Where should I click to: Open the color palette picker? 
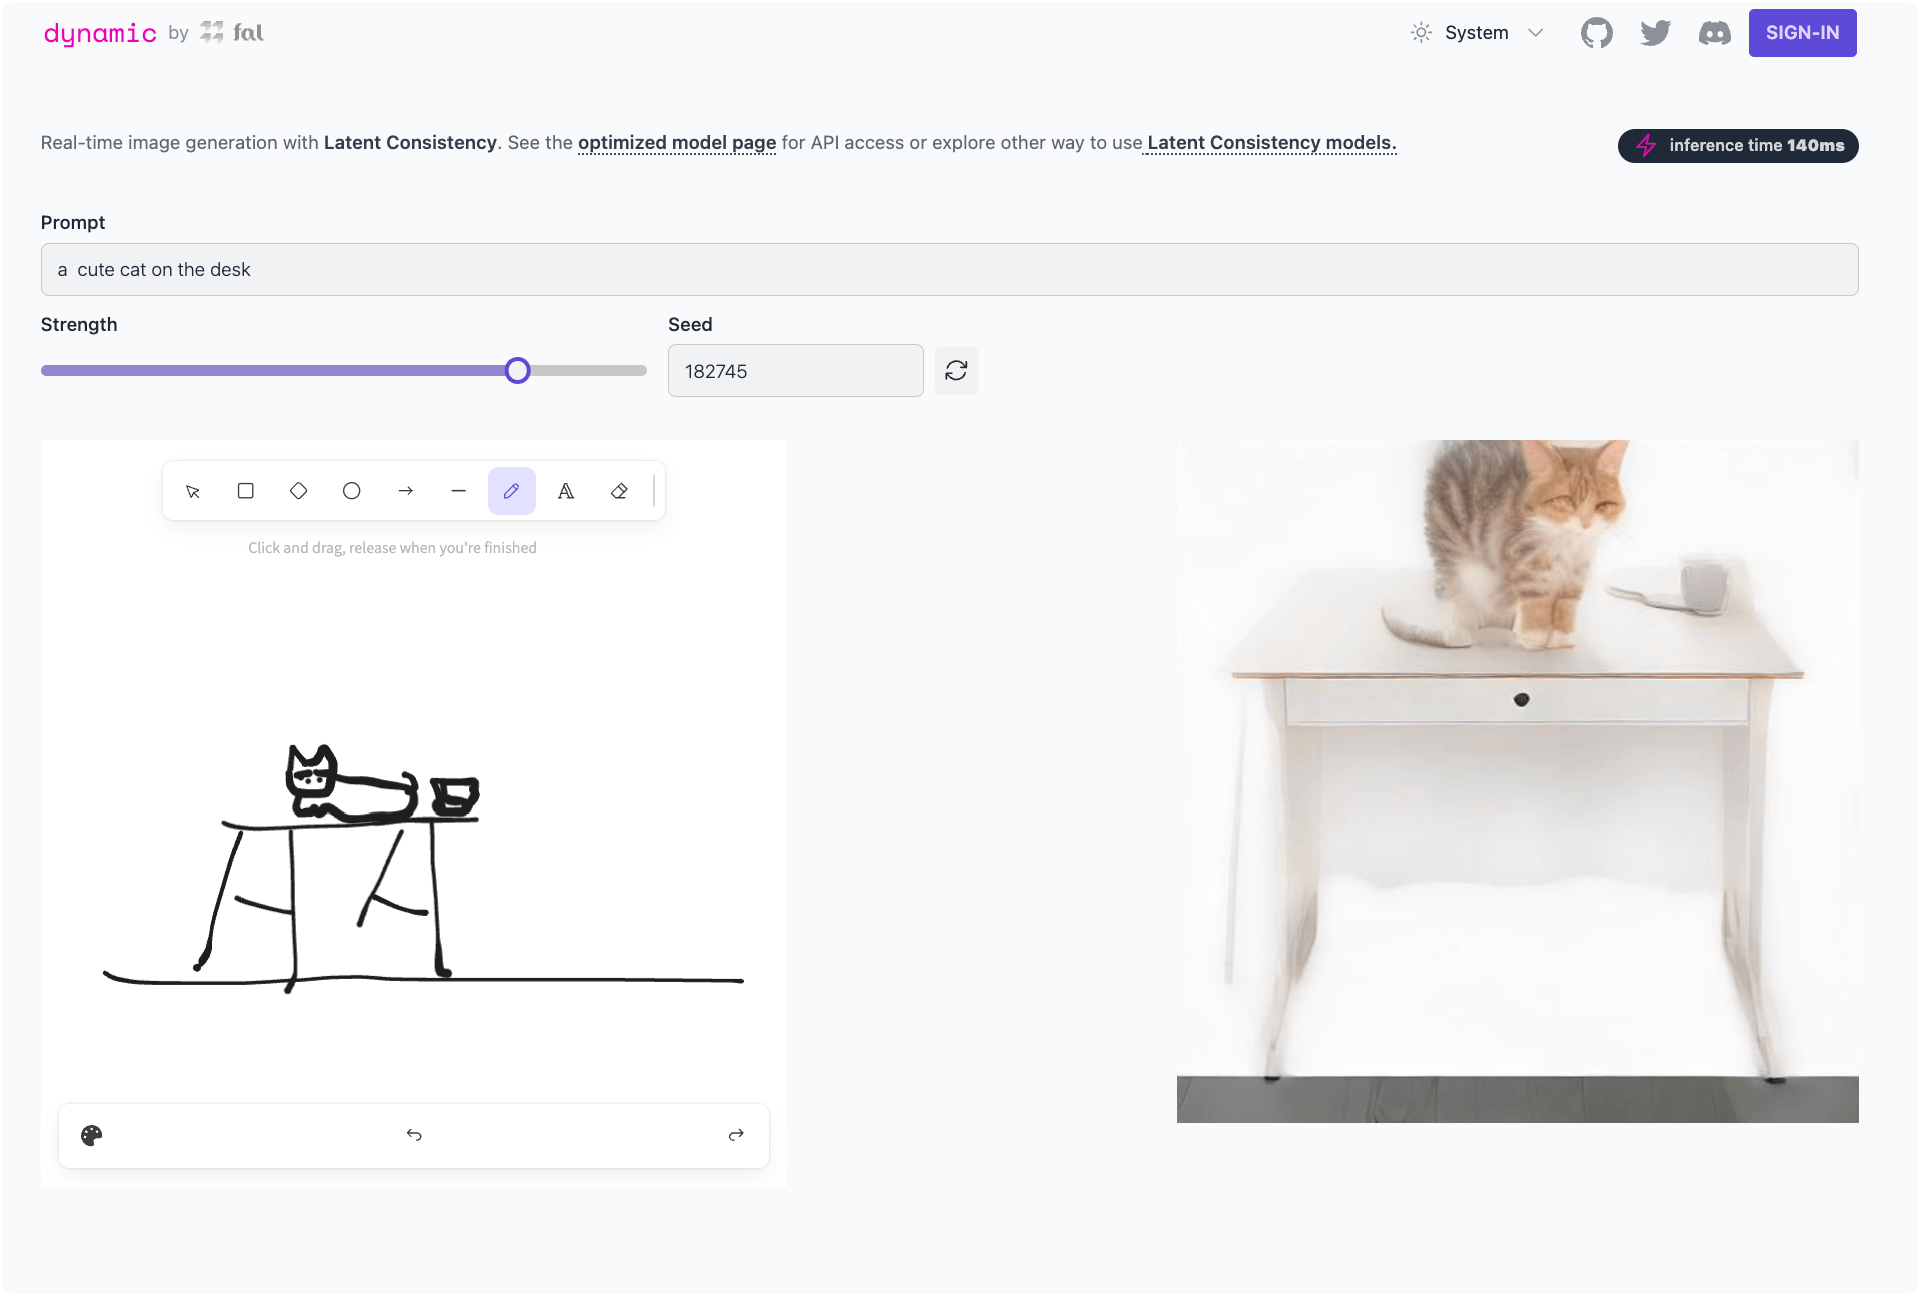click(91, 1135)
